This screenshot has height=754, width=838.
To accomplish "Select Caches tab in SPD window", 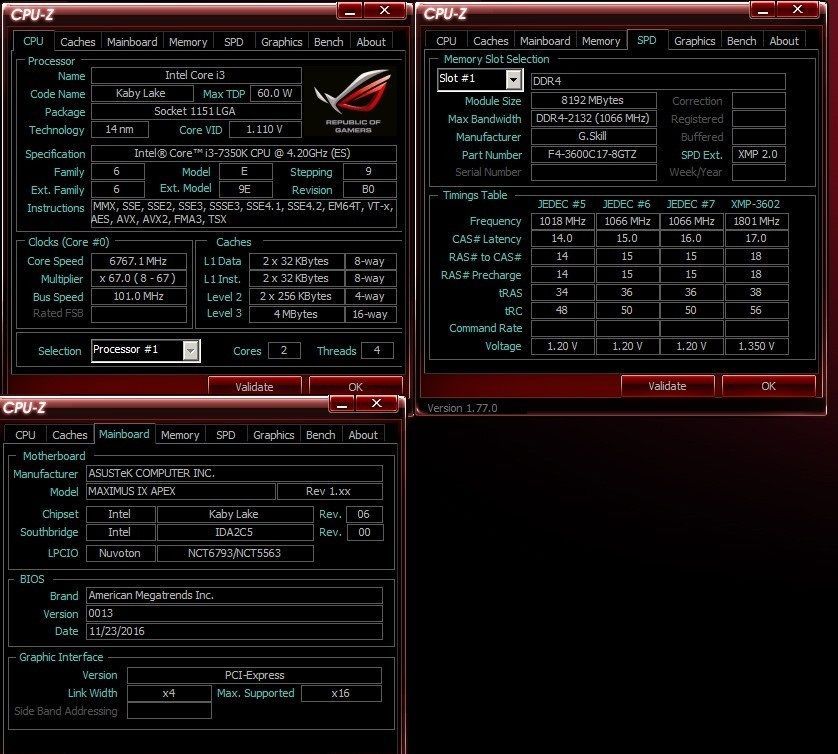I will (x=491, y=41).
